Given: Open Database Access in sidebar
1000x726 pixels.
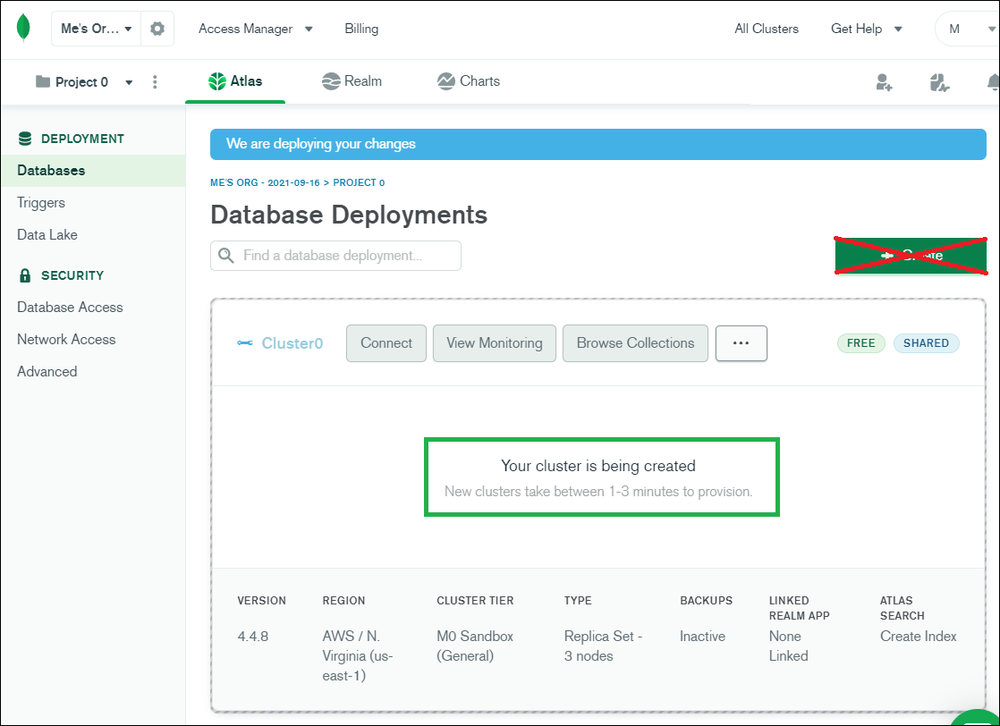Looking at the screenshot, I should pyautogui.click(x=70, y=307).
